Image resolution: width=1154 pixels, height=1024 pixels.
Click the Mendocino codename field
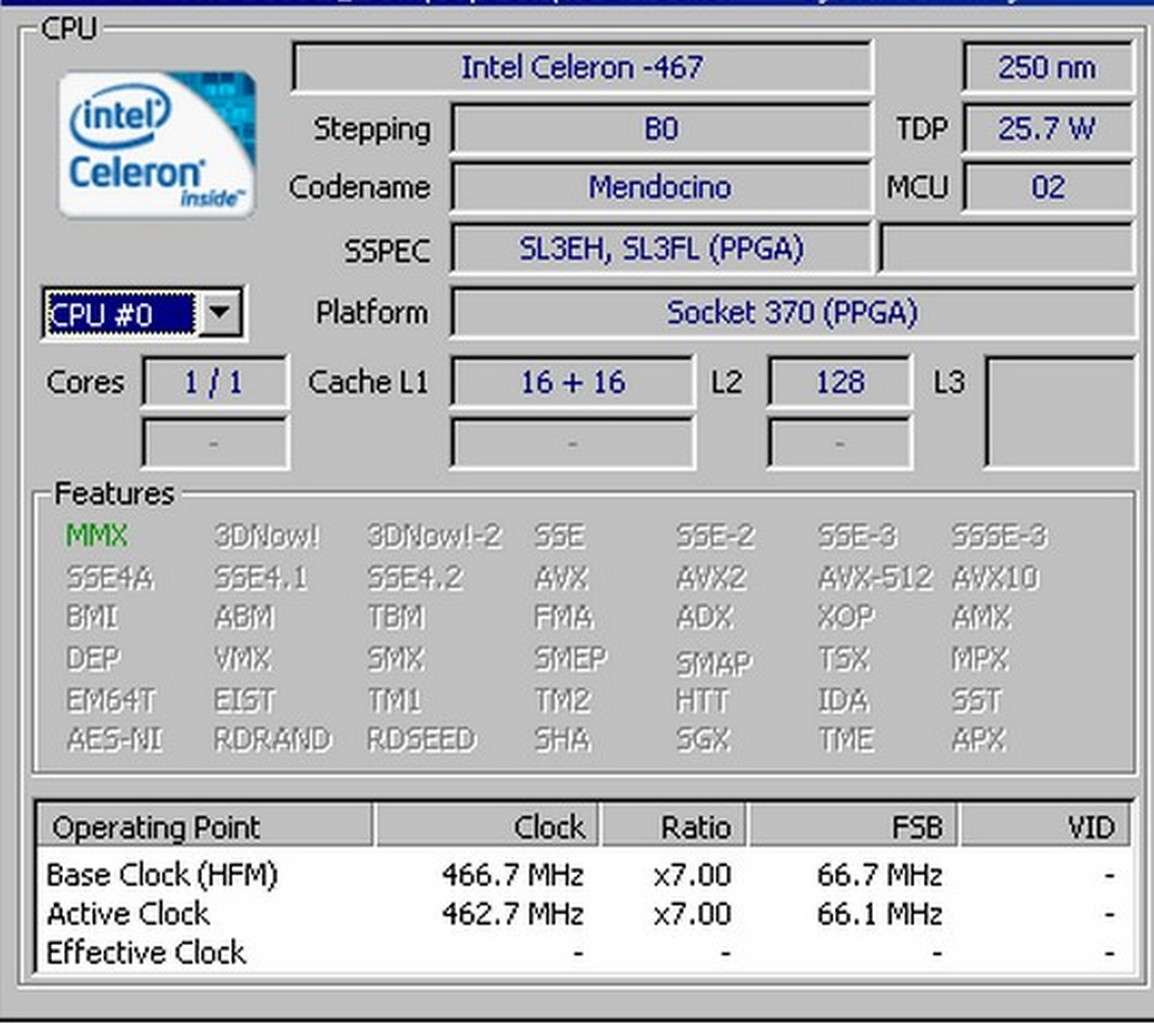coord(660,187)
